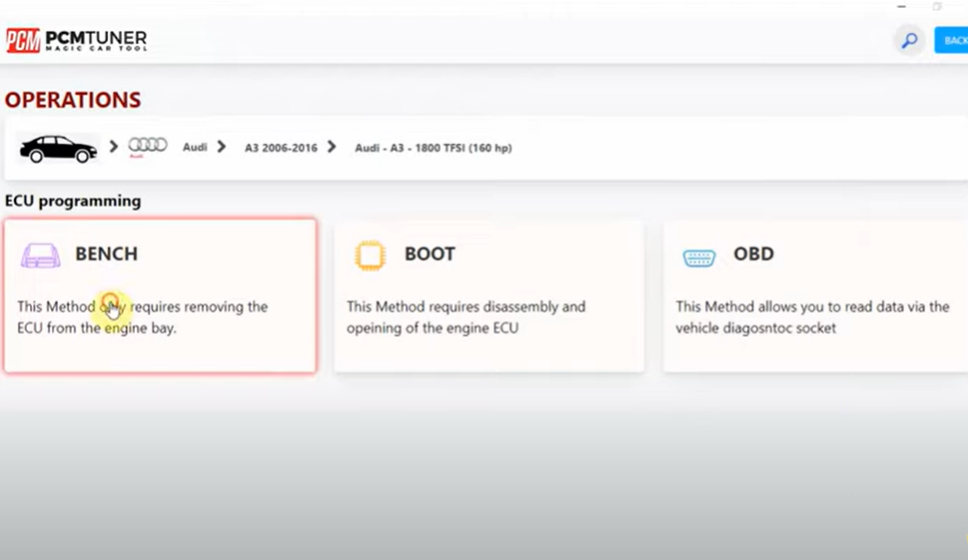Screen dimensions: 968x560
Task: Click the chevron after A3 2006-2016
Action: click(331, 147)
